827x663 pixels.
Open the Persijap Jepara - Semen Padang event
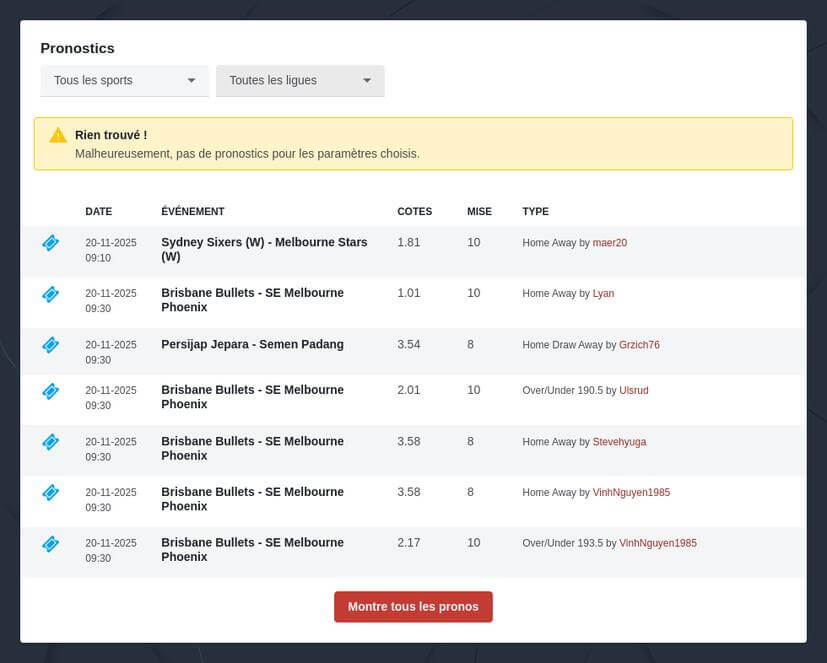coord(252,345)
